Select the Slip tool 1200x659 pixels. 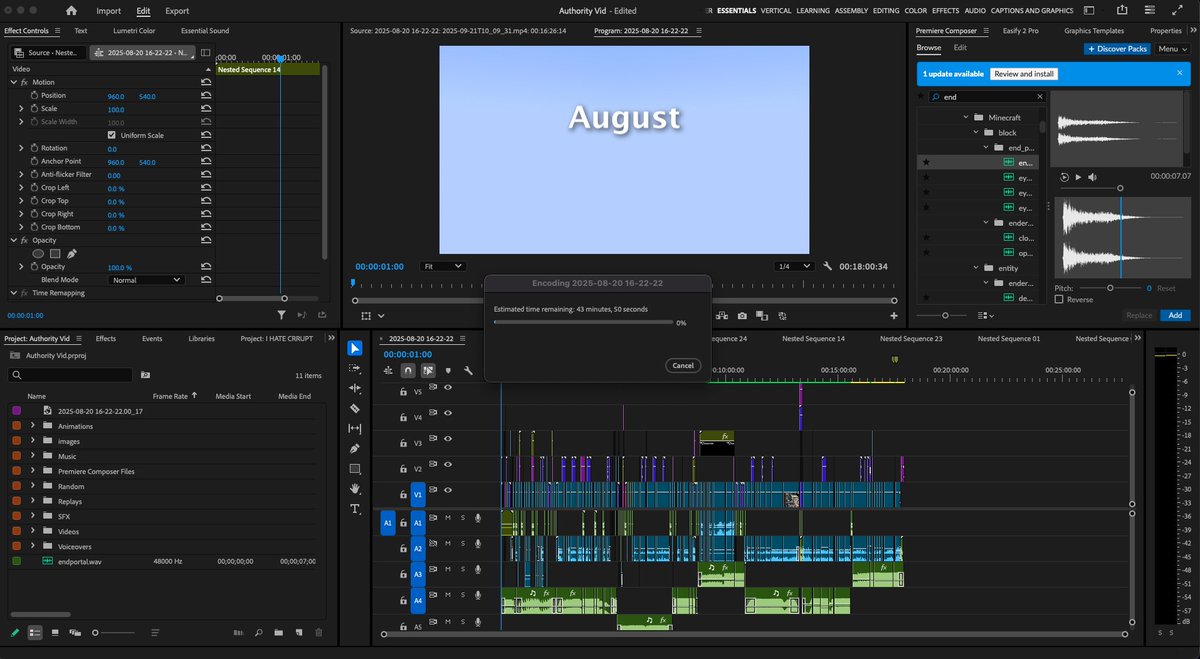[x=355, y=428]
